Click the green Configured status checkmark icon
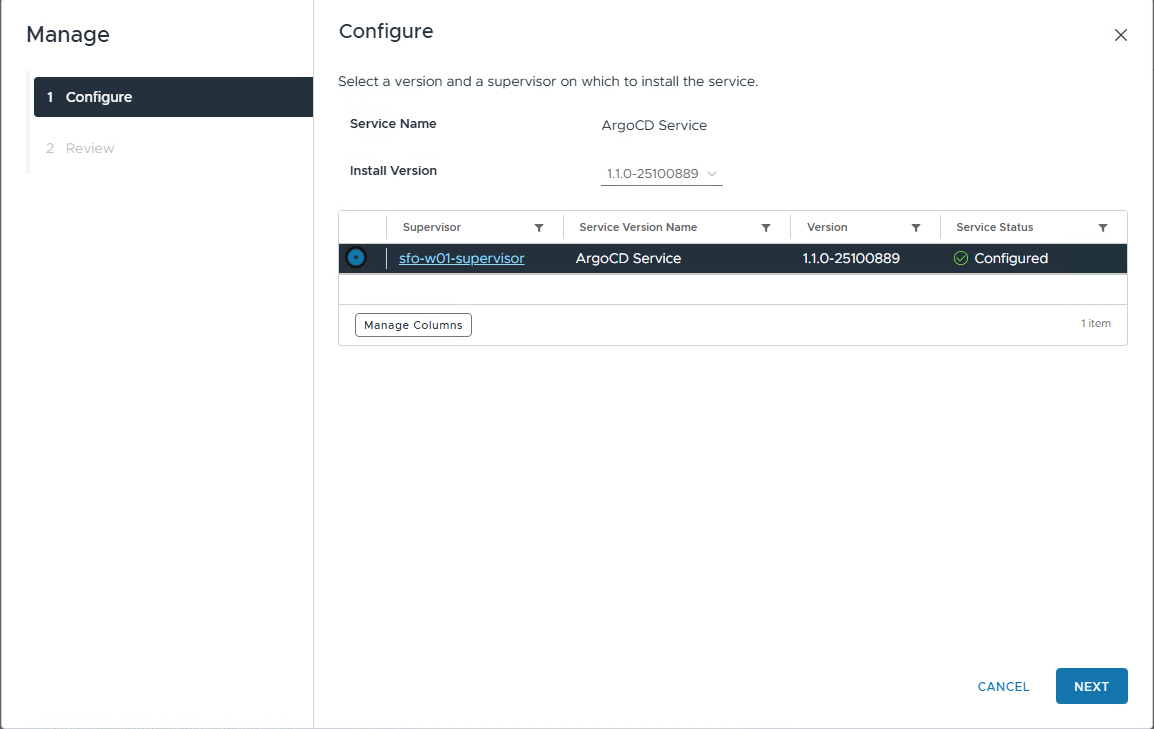 click(961, 258)
